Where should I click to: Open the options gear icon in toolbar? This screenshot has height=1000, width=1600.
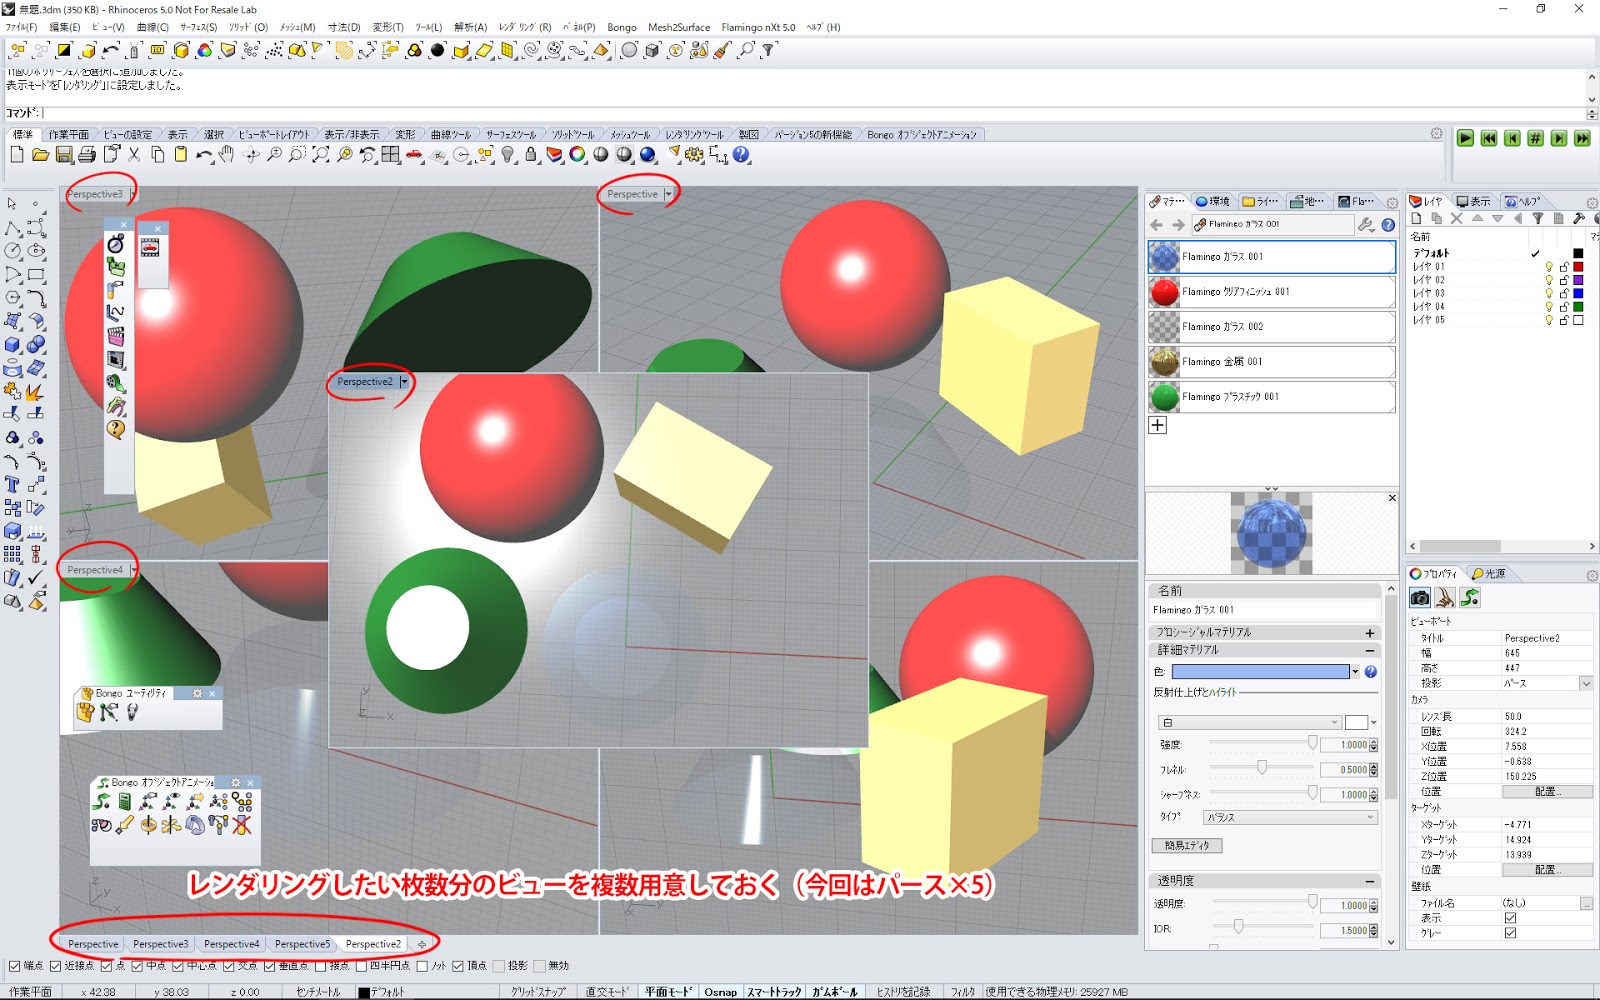695,155
